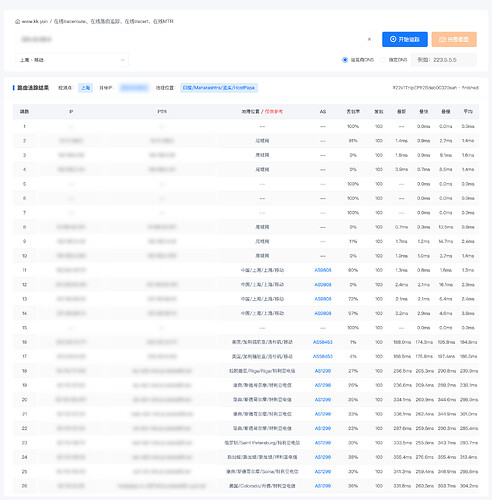Click the 局域网 location cell in hop 2

tap(262, 141)
